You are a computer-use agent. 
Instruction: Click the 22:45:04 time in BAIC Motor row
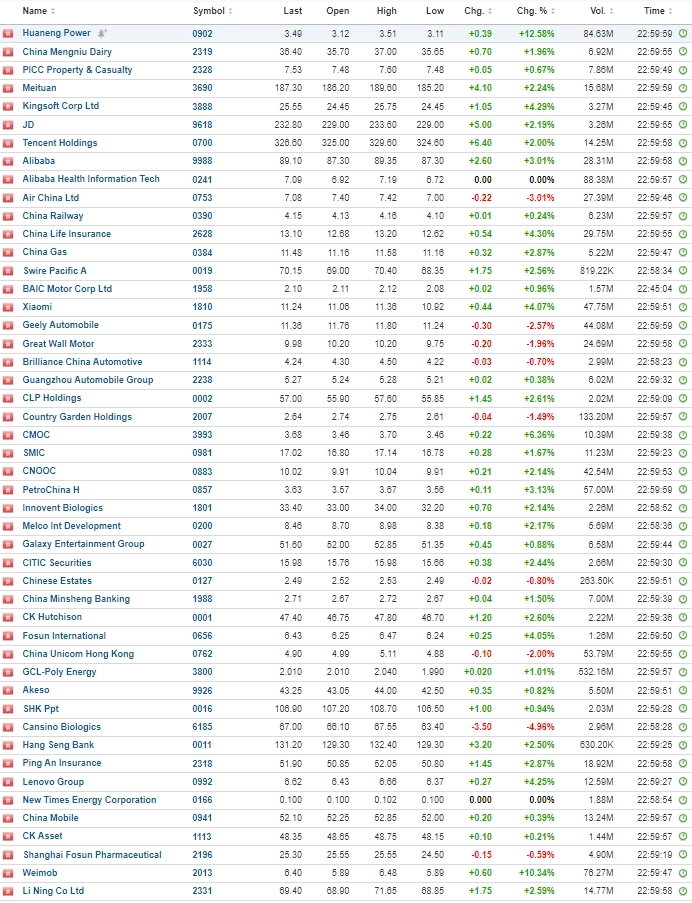[655, 289]
